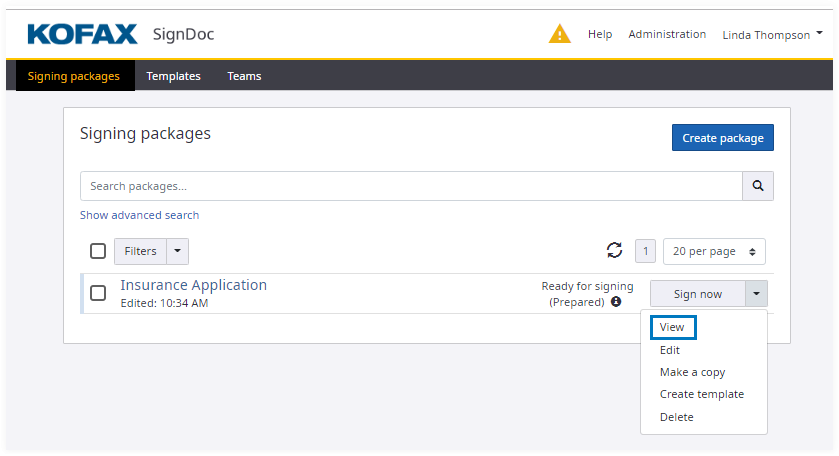
Task: Click the yellow warning triangle icon
Action: (x=560, y=34)
